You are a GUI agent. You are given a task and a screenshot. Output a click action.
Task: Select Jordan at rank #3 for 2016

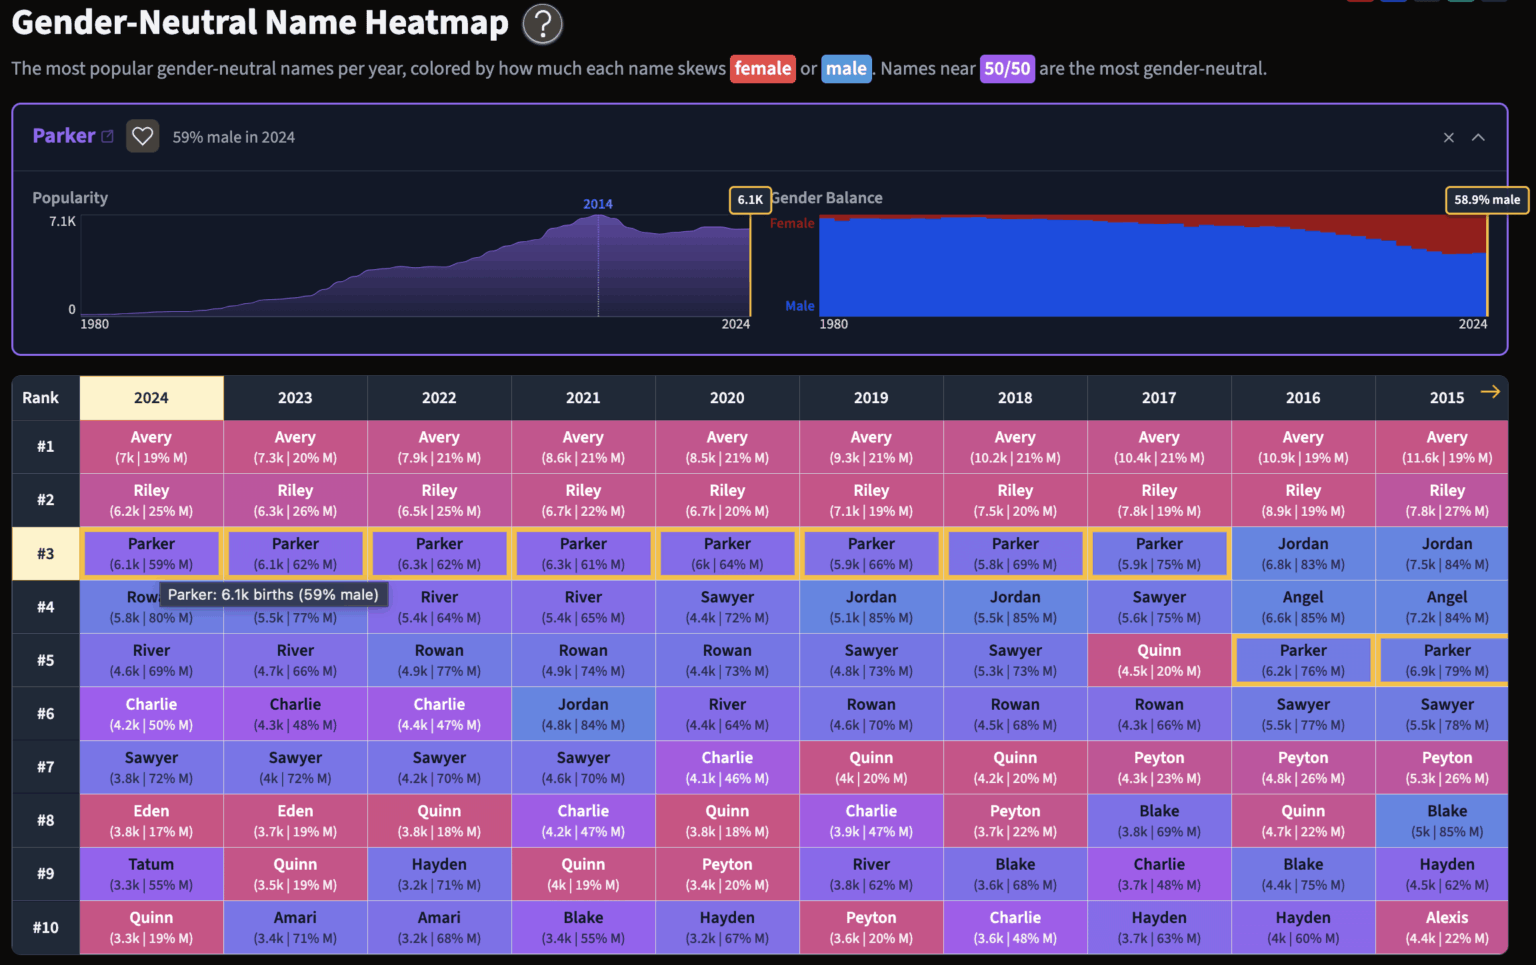[x=1303, y=553]
